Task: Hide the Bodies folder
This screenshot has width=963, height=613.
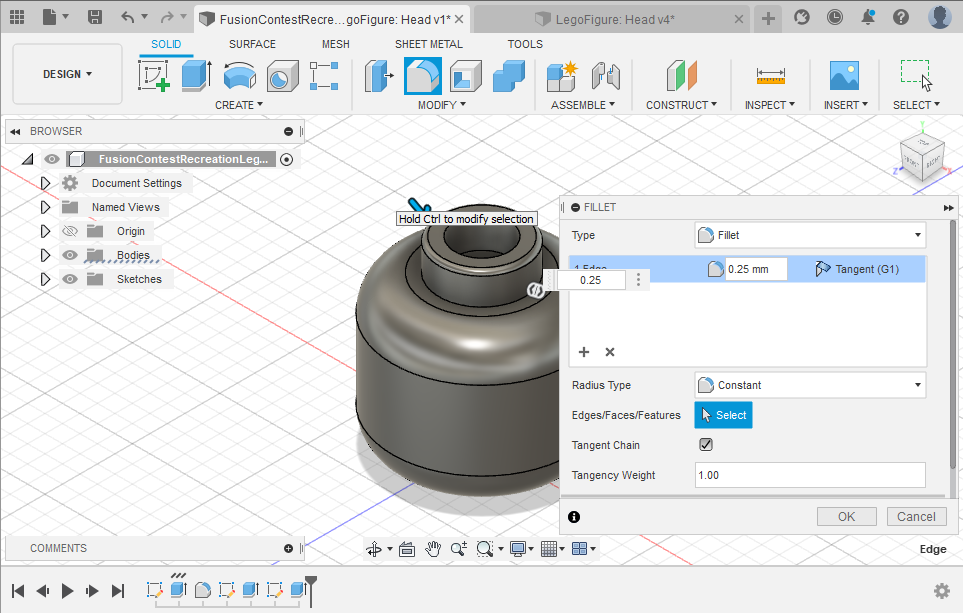Action: 70,255
